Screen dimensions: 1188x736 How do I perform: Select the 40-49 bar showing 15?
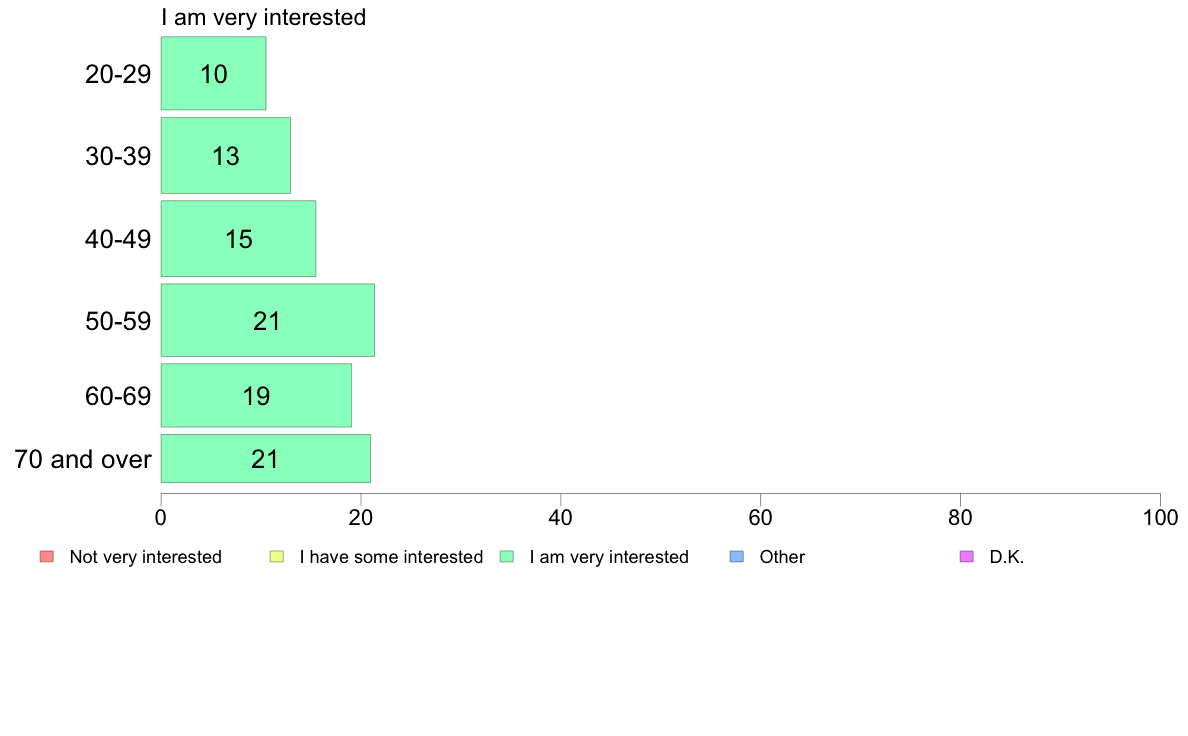point(238,239)
